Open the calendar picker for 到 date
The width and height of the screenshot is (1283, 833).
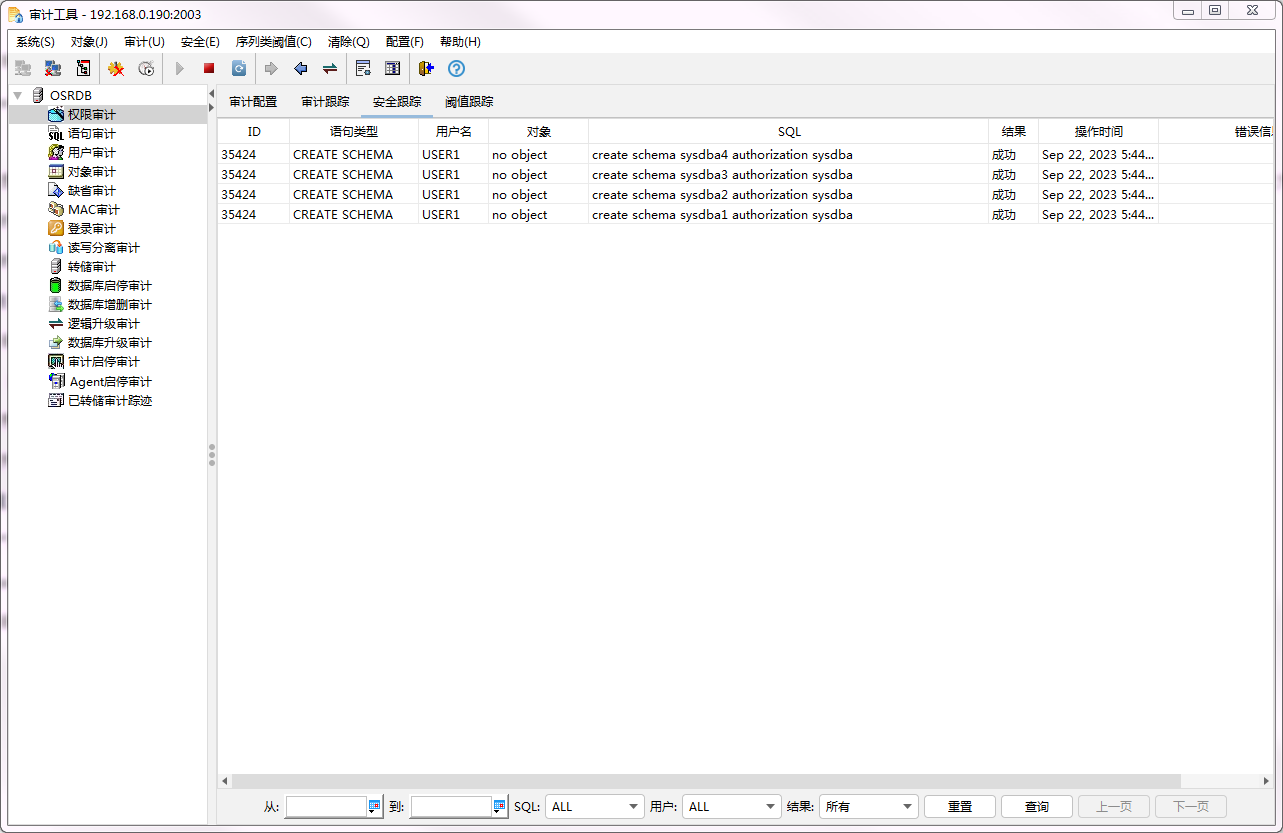[x=499, y=806]
